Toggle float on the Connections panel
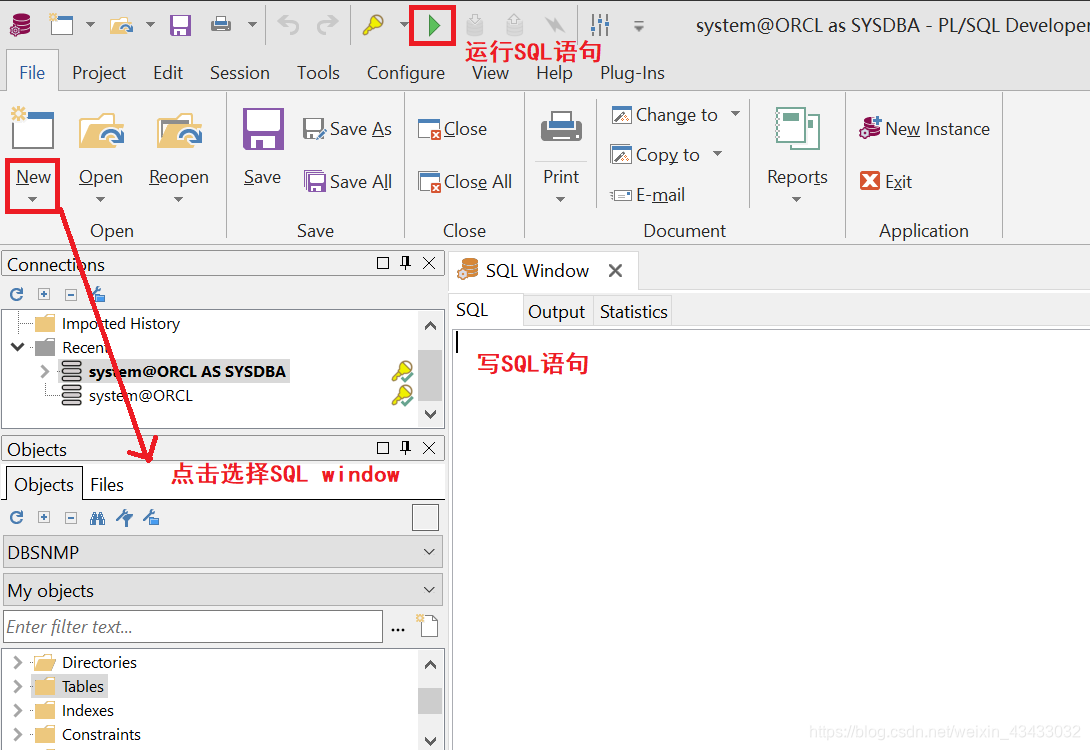The height and width of the screenshot is (750, 1090). 382,263
